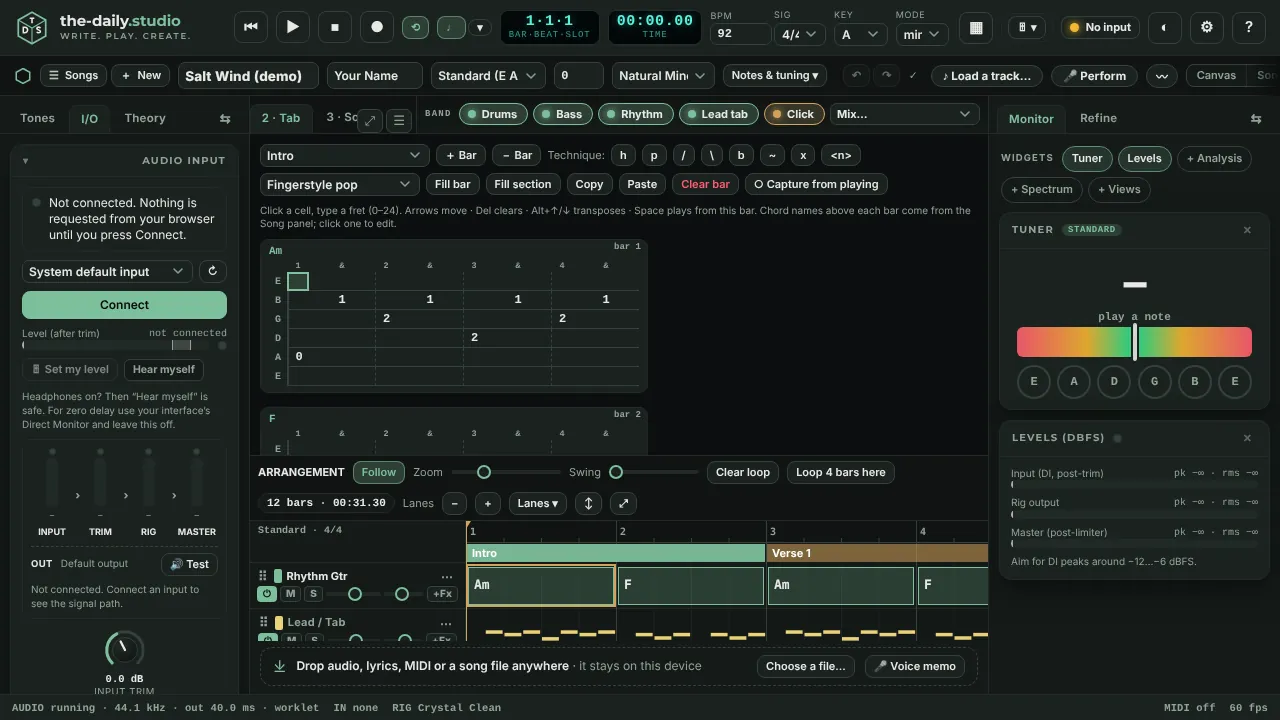Swap the Monitor panel side with arrows icon
Viewport: 1280px width, 720px height.
(x=1256, y=118)
